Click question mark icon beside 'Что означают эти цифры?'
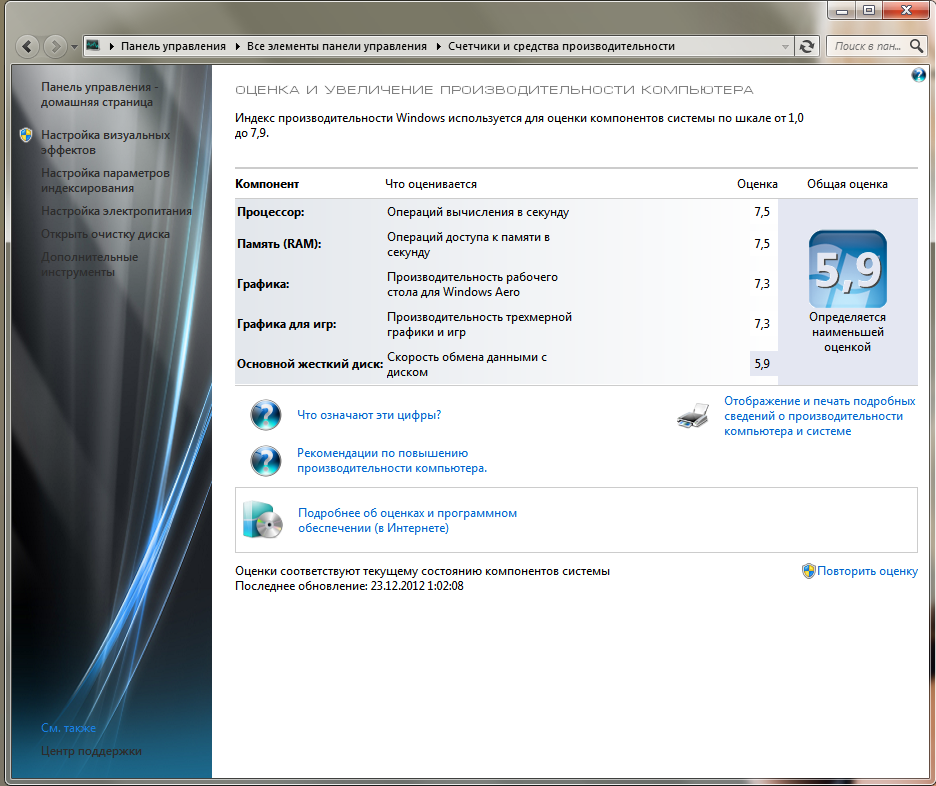Screen dimensions: 936x786 (266, 415)
